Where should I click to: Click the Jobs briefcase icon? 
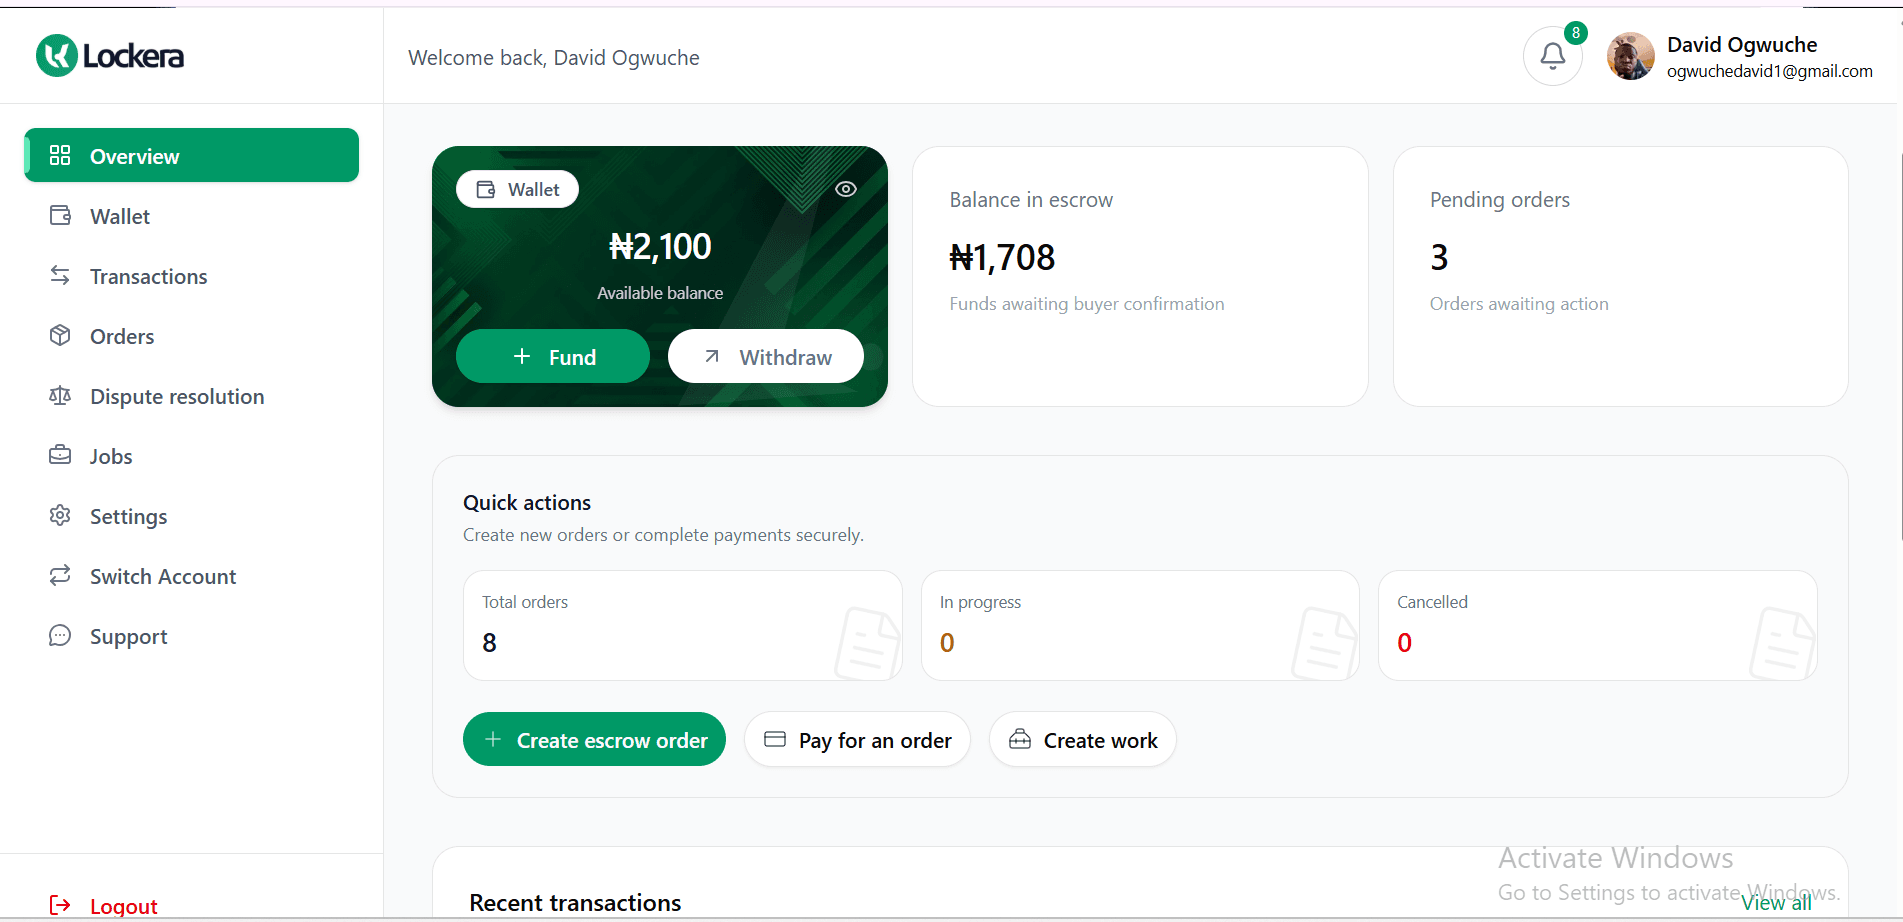click(x=60, y=456)
